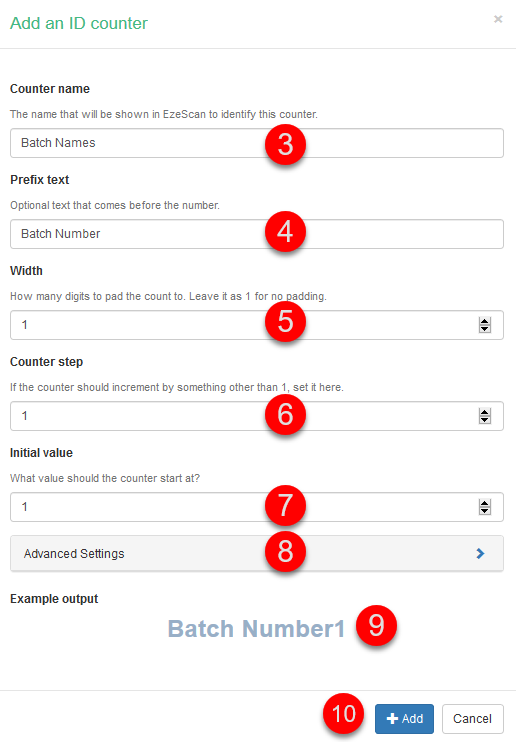Click the Cancel button

pyautogui.click(x=472, y=719)
